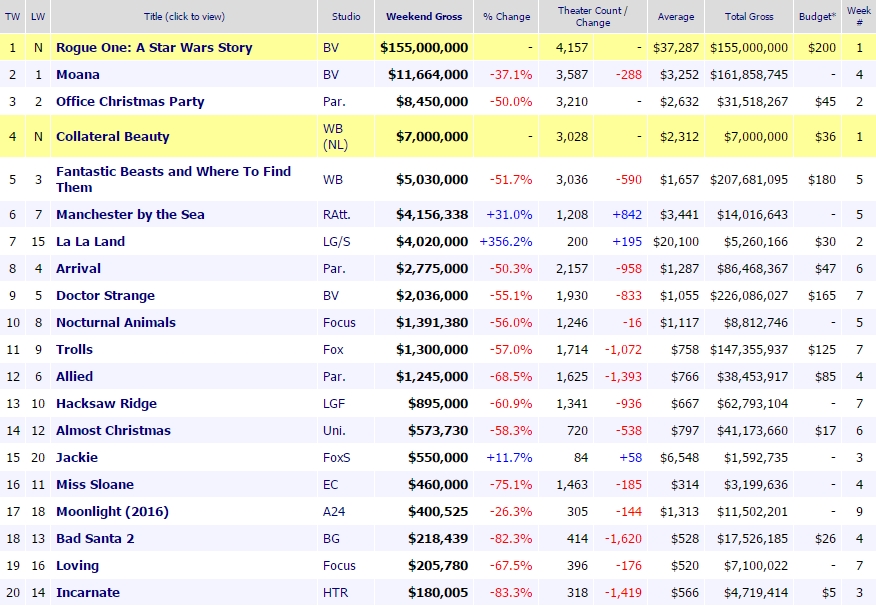
Task: Select the La La Land title link
Action: click(x=91, y=242)
